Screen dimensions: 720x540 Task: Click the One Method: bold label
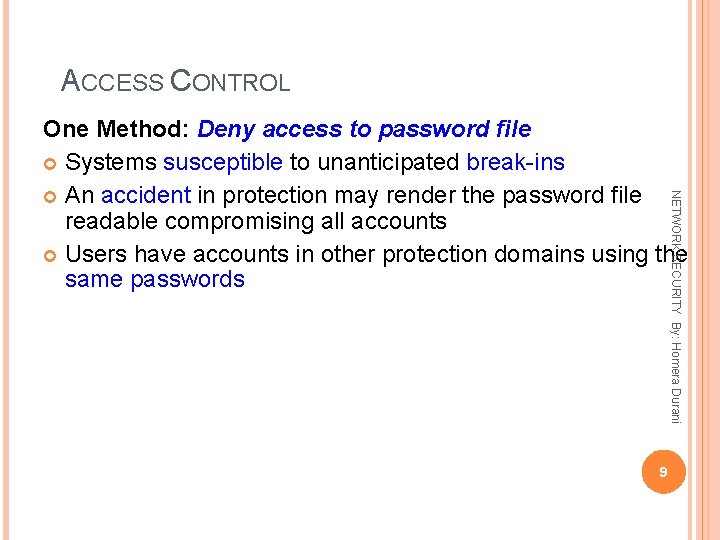pyautogui.click(x=116, y=129)
